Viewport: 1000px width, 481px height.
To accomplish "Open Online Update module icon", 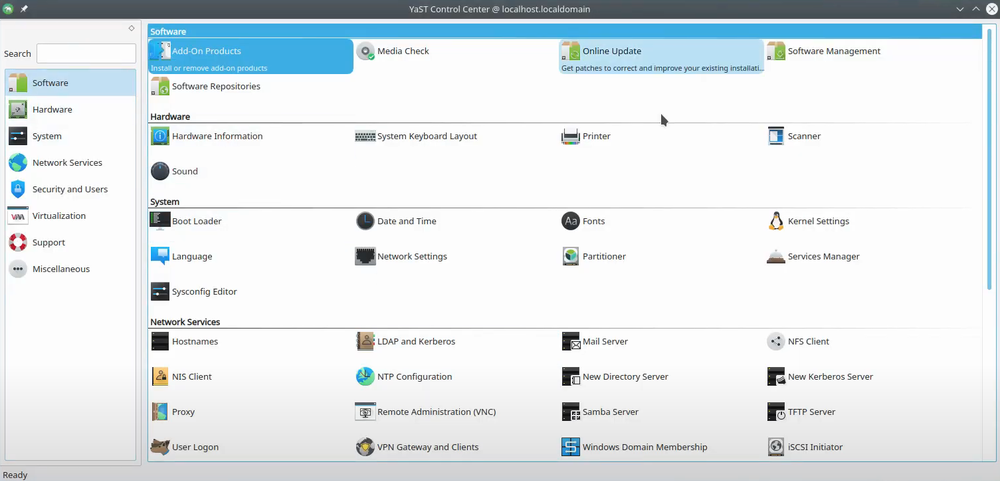I will click(x=571, y=51).
